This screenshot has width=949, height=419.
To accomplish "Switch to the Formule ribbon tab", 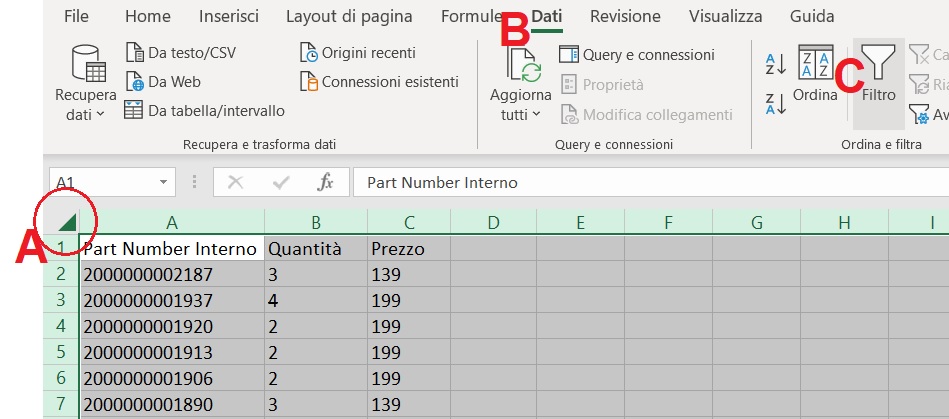I will (470, 17).
